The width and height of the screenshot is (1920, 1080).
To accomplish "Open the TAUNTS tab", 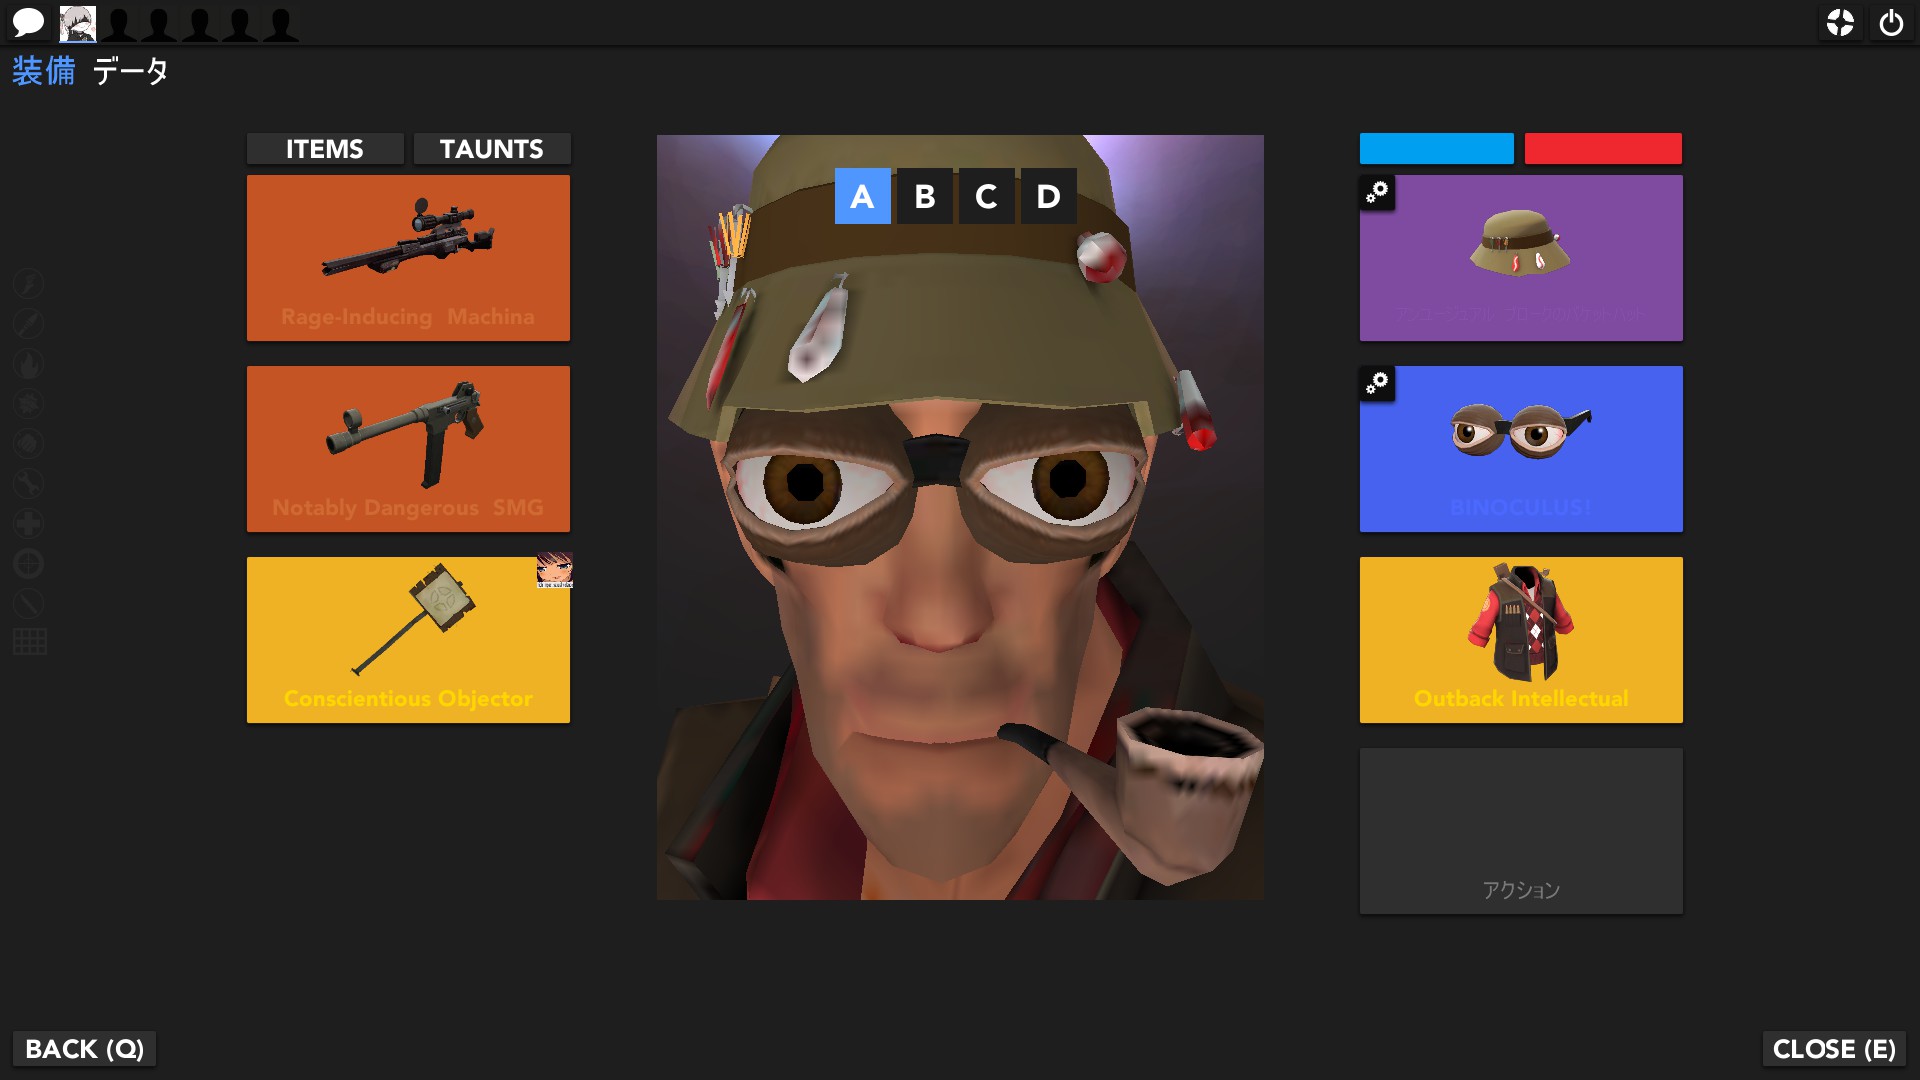I will tap(491, 149).
